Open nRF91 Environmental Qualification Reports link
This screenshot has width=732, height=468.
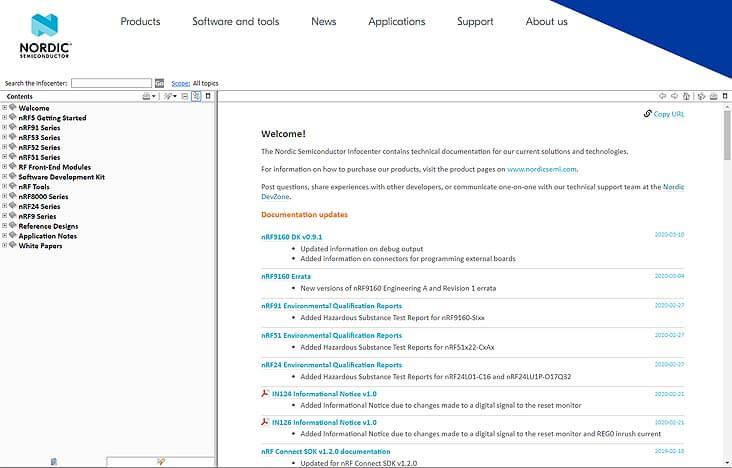point(331,306)
